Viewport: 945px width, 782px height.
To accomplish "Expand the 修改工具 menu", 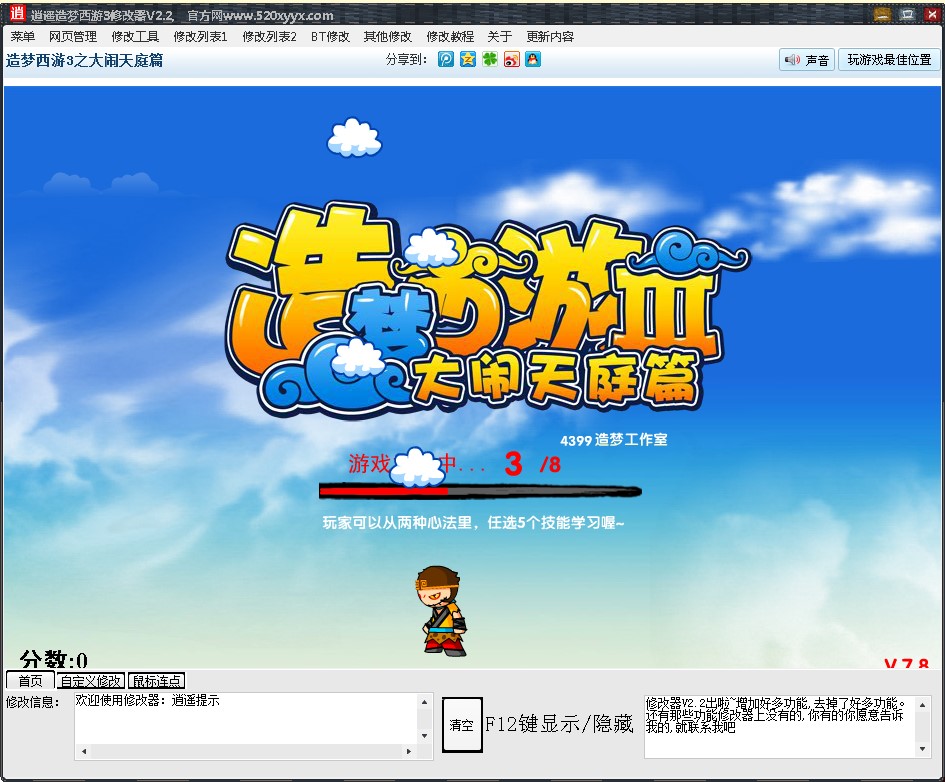I will tap(135, 36).
